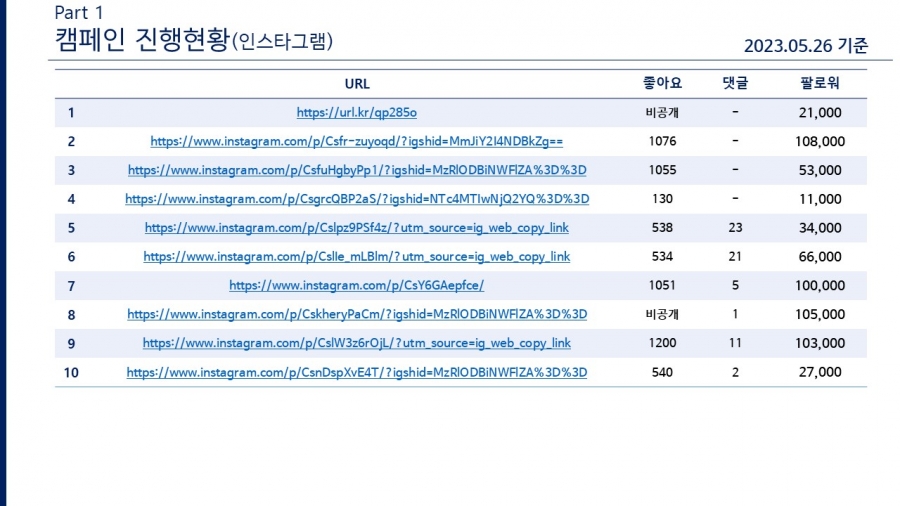Select the 108,000 follower count cell
The image size is (900, 506).
(820, 142)
